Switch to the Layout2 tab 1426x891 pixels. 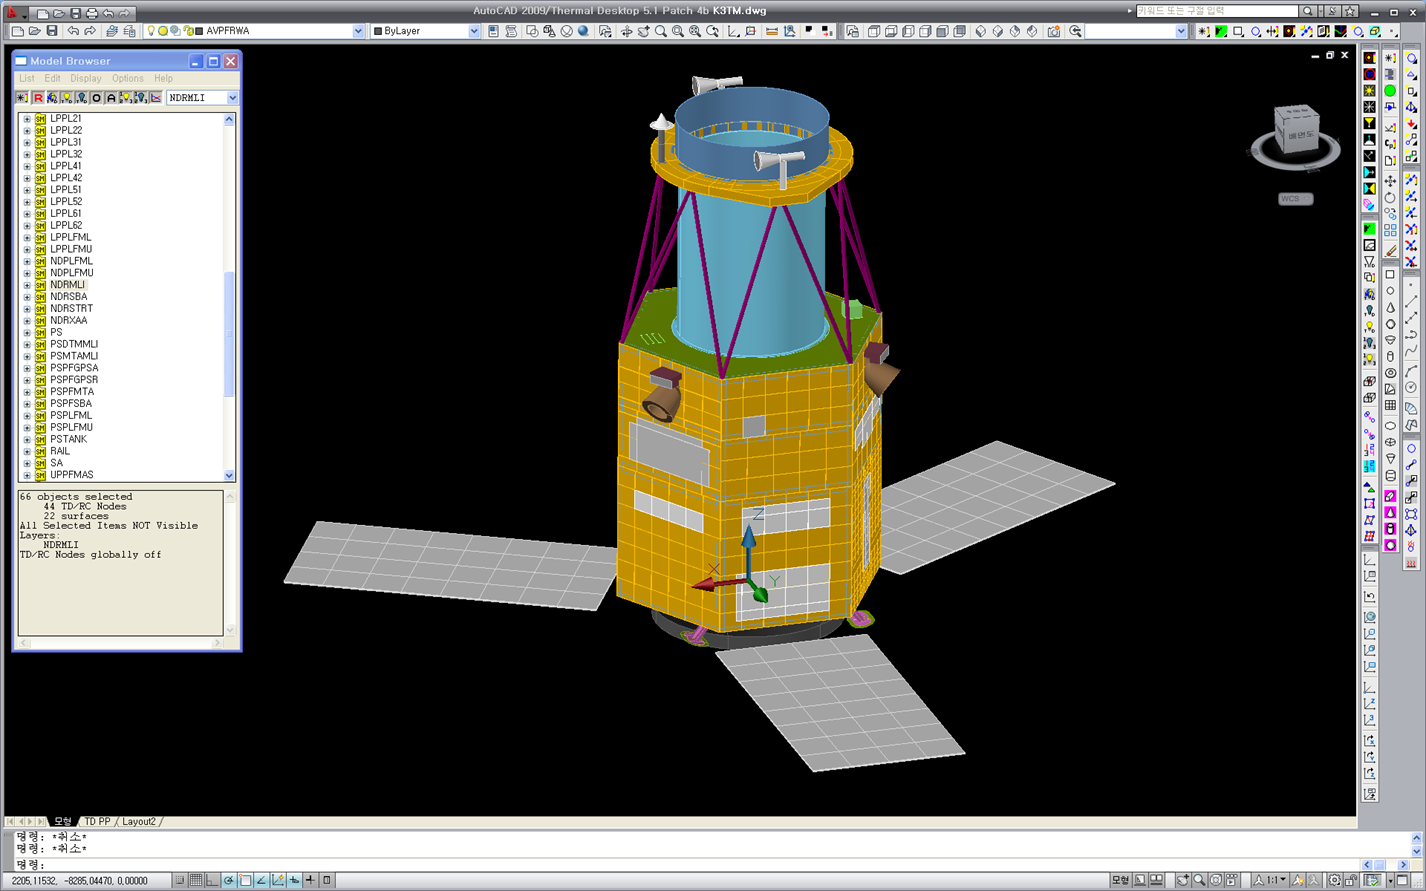click(x=139, y=822)
